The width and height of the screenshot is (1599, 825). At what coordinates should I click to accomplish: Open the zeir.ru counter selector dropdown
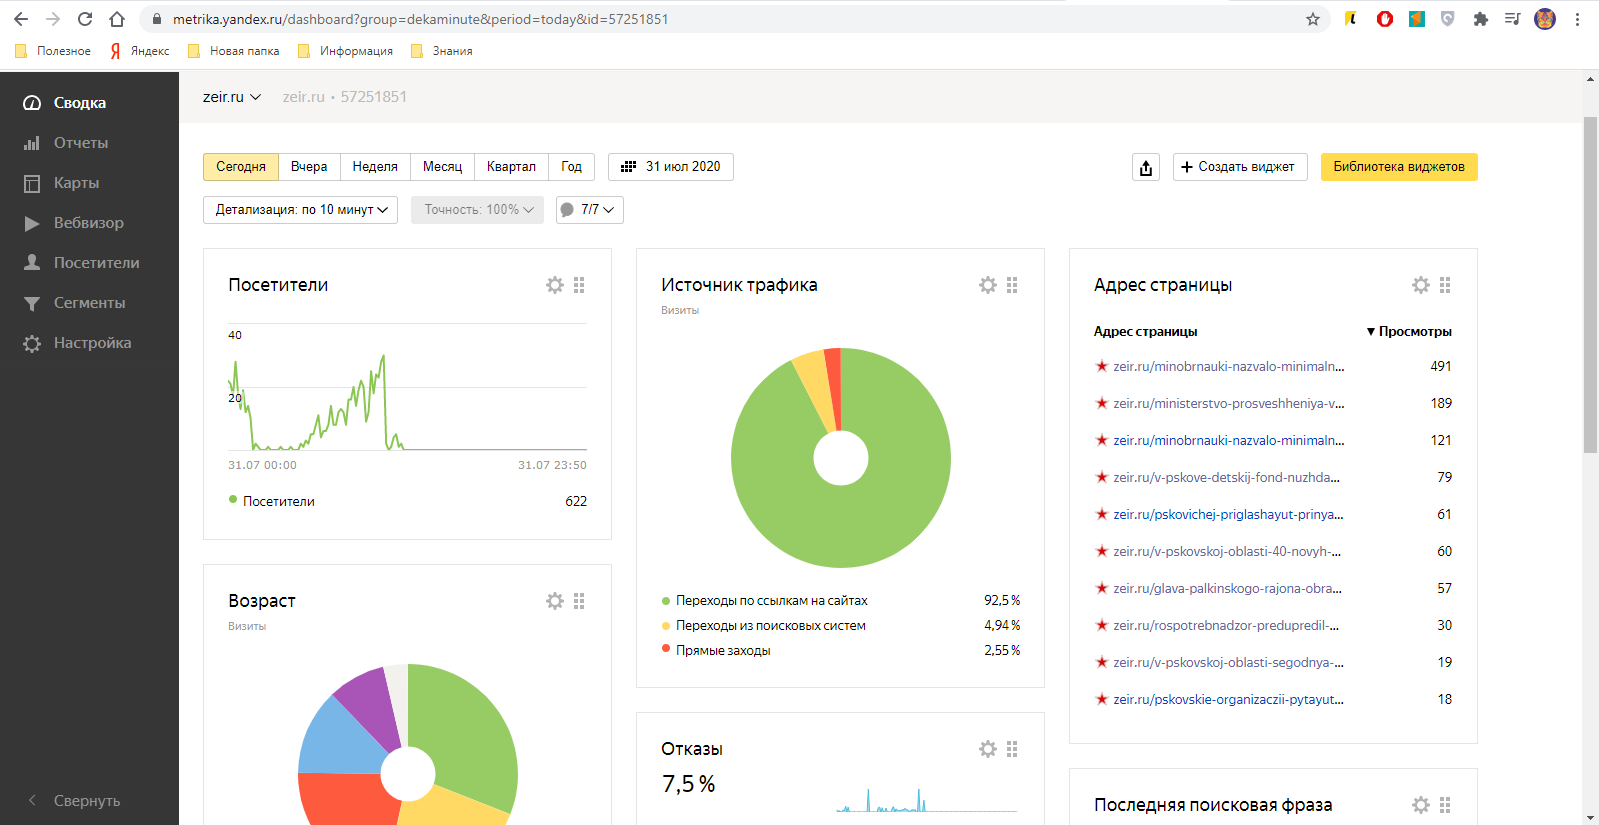click(x=231, y=97)
